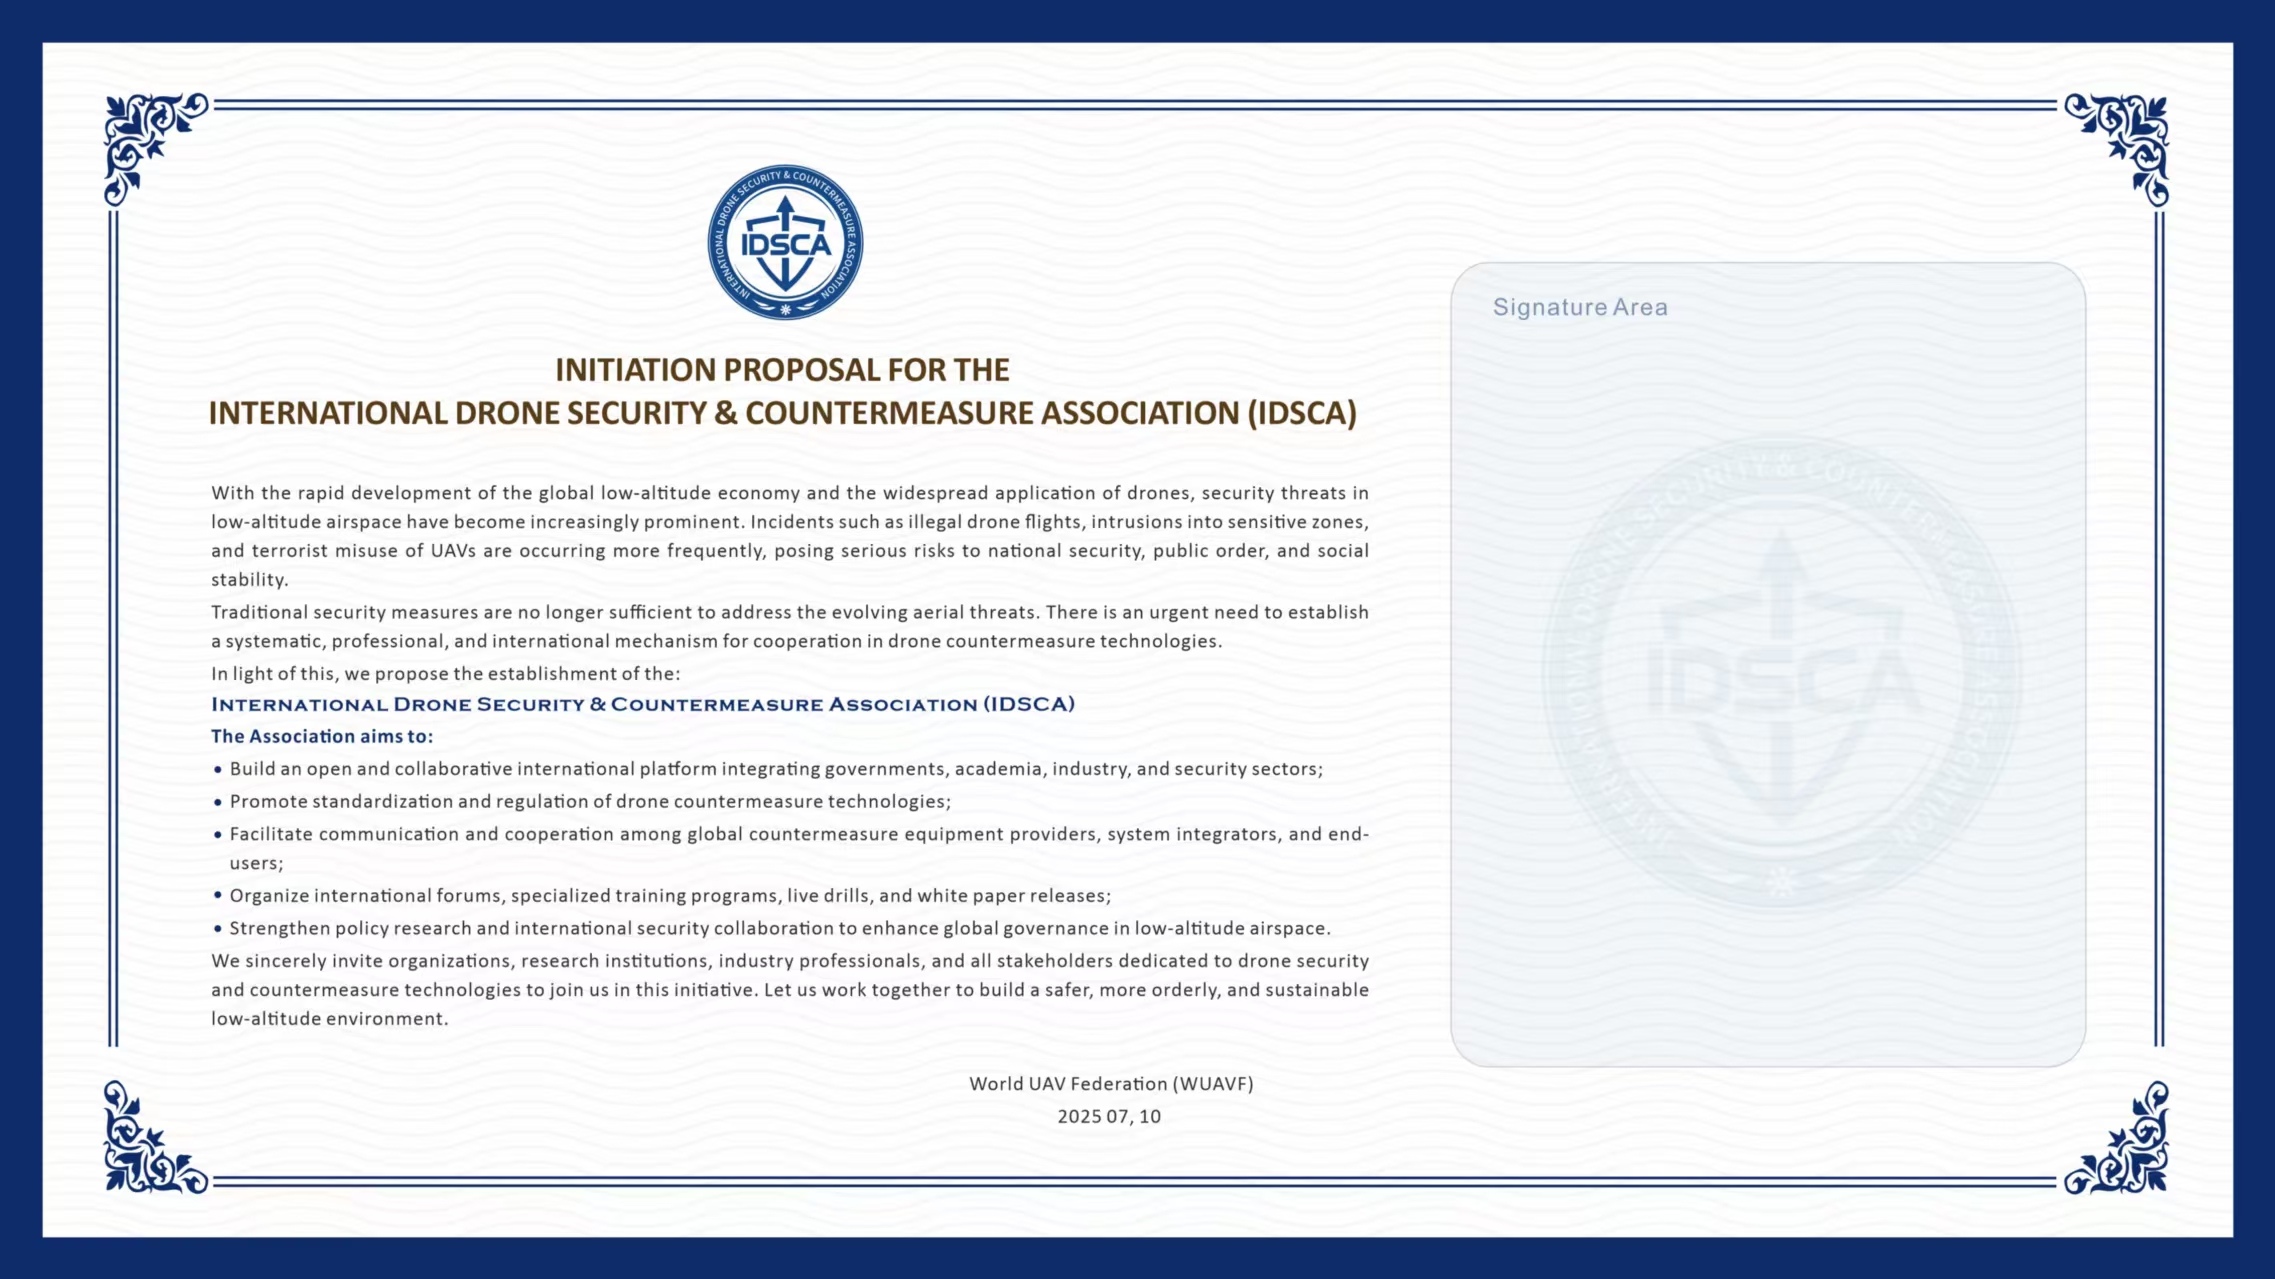Click the 'Signature Area' label
The width and height of the screenshot is (2275, 1279).
pyautogui.click(x=1580, y=307)
